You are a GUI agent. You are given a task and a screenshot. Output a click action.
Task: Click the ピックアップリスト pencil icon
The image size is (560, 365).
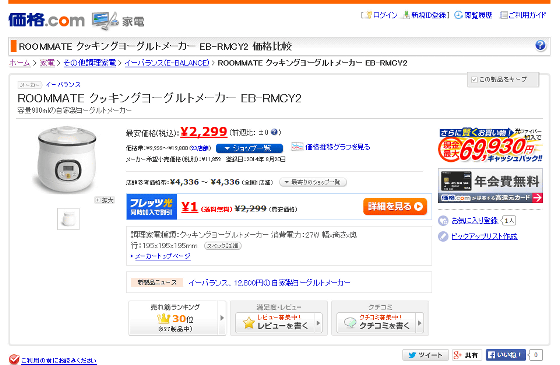443,236
